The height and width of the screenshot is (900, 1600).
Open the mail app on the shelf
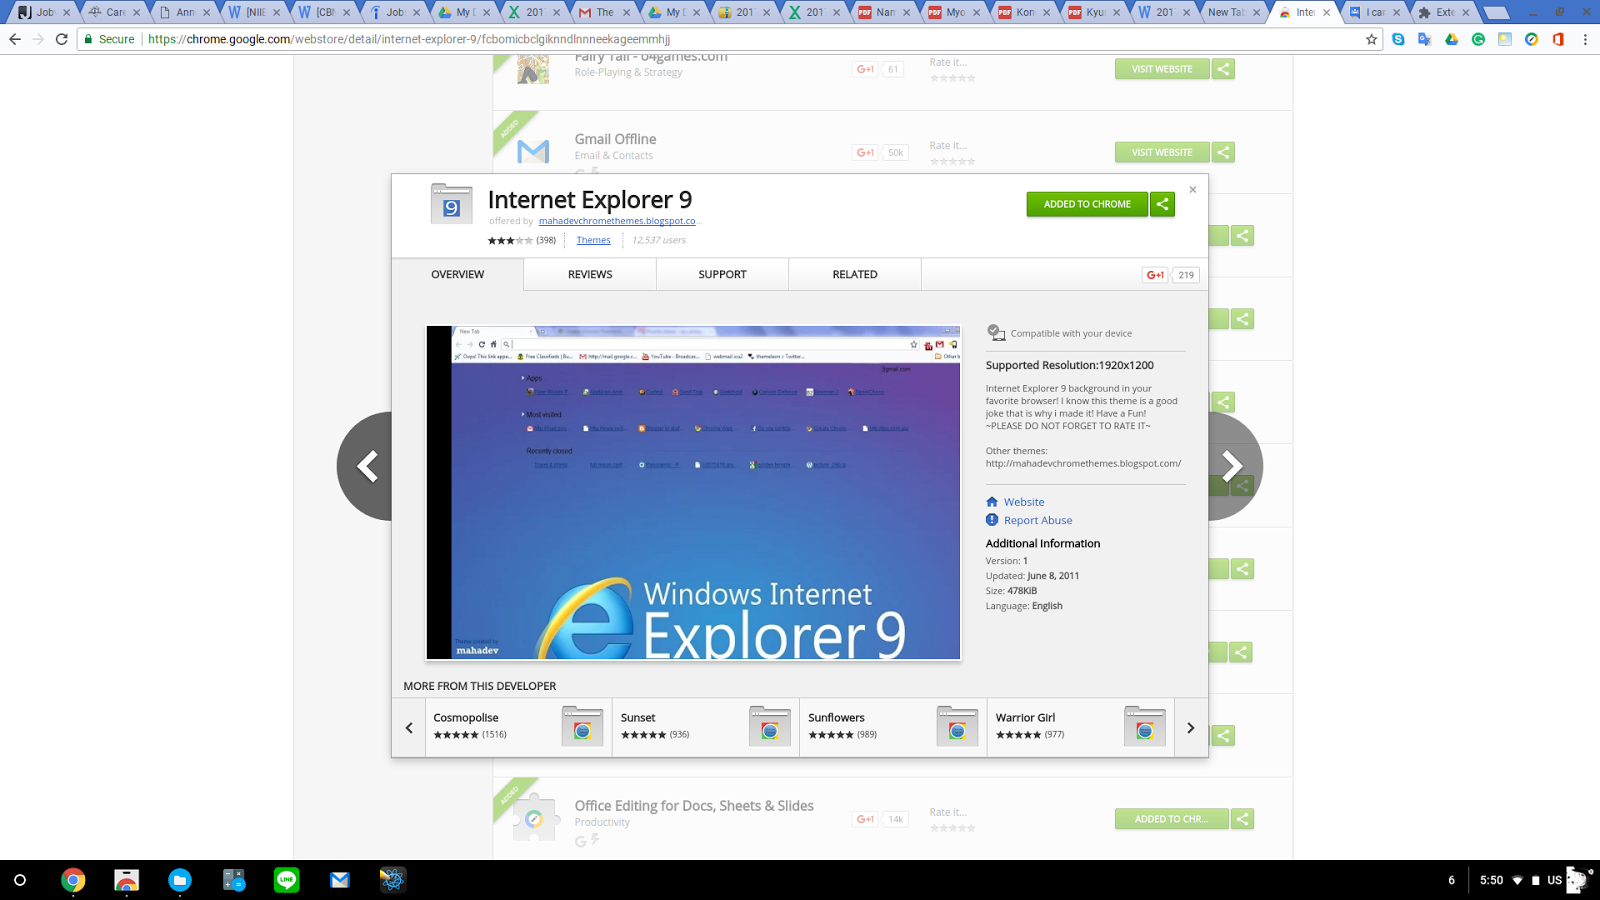point(340,880)
